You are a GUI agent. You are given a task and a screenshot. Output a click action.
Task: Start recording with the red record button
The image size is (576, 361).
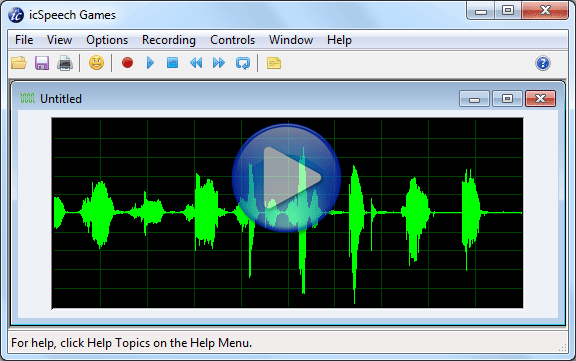click(127, 63)
